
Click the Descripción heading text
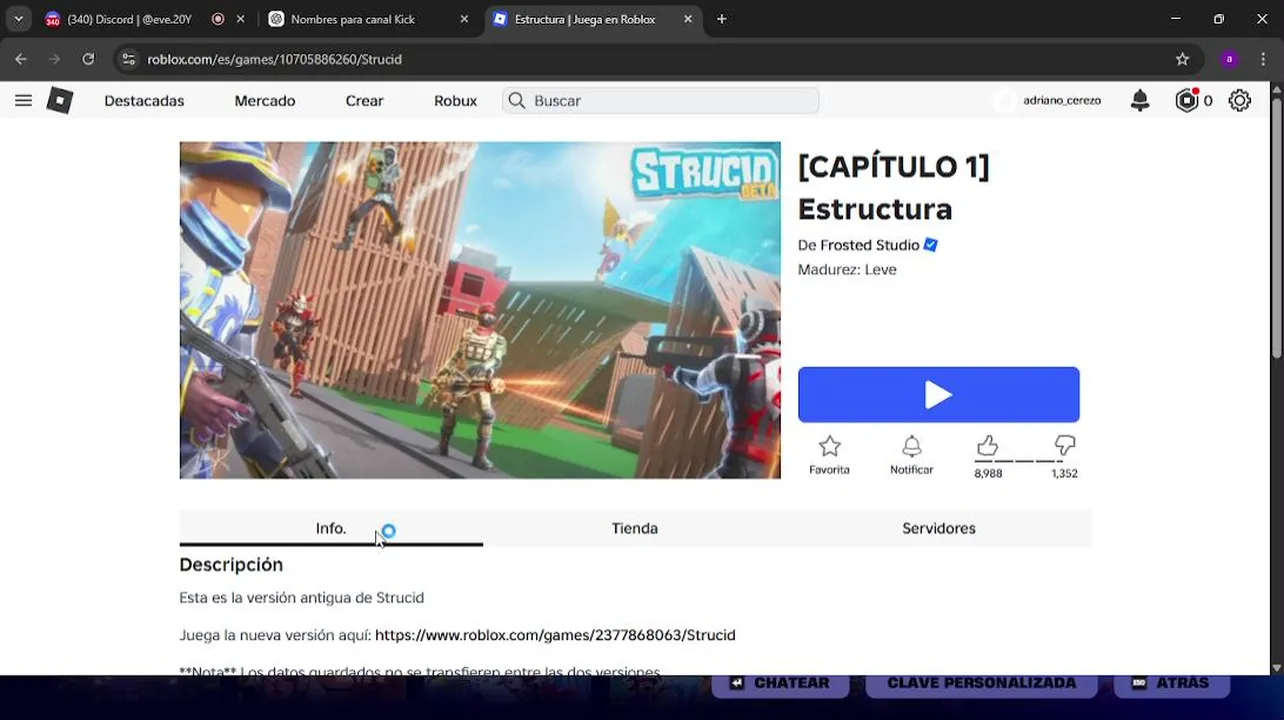[x=231, y=565]
